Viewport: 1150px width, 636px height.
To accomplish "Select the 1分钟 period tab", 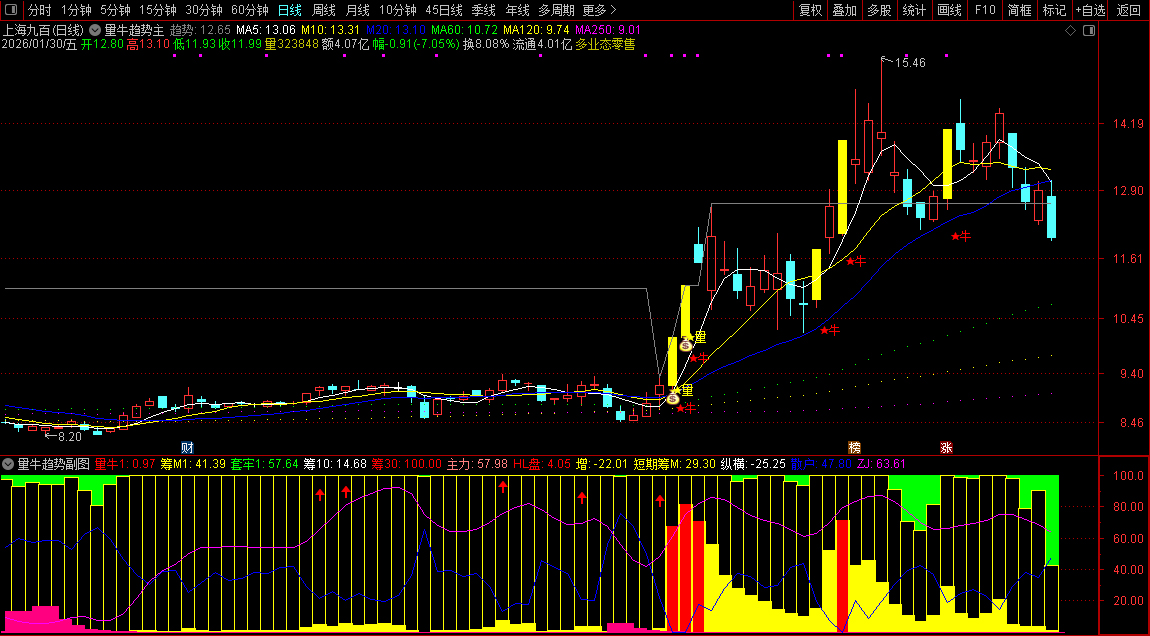I will point(76,10).
